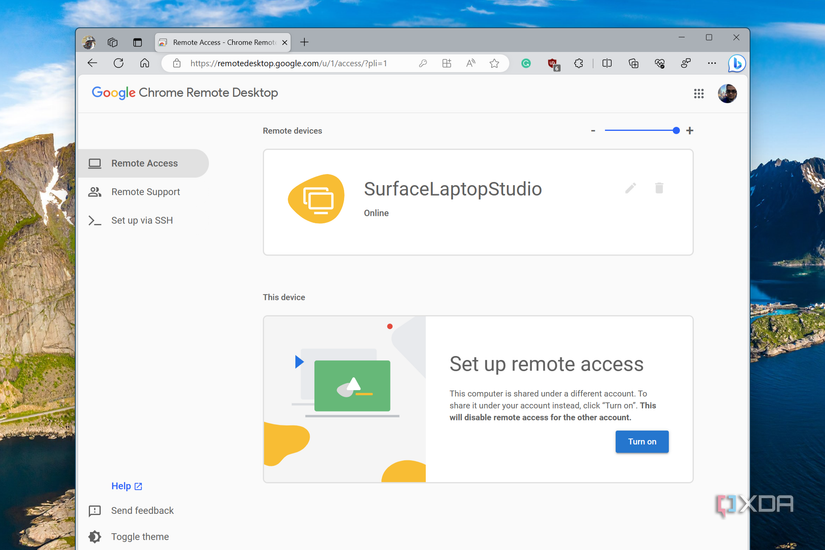
Task: Toggle theme from the sidebar
Action: click(129, 537)
